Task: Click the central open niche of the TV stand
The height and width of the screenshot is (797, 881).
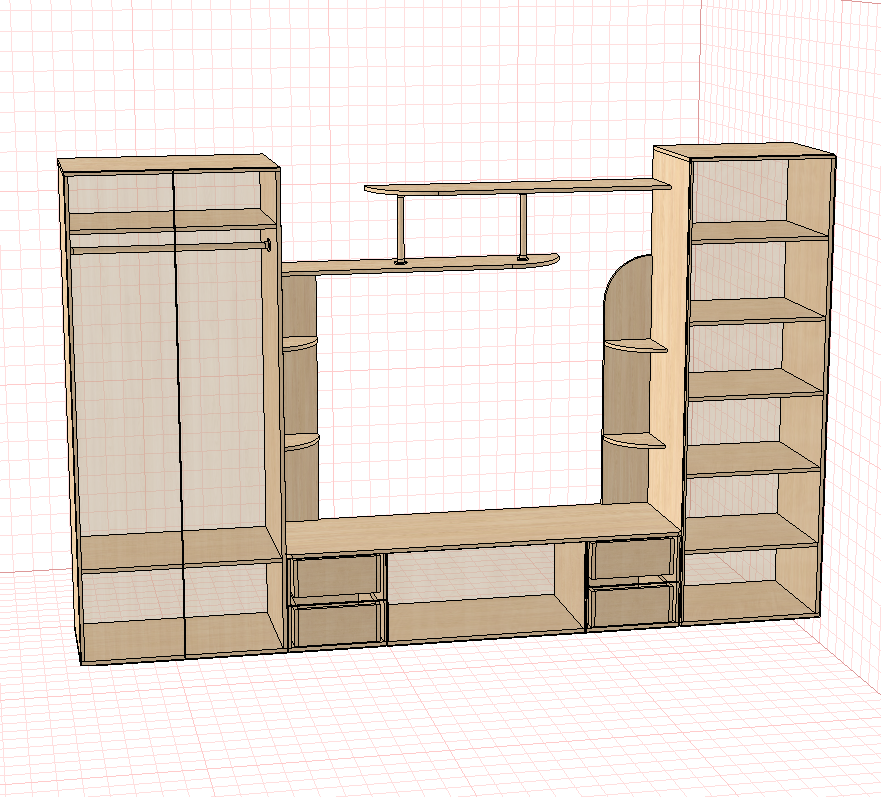Action: pos(486,593)
